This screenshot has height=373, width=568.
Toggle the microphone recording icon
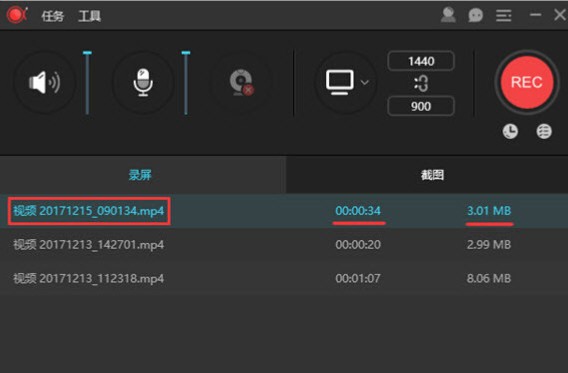[143, 83]
